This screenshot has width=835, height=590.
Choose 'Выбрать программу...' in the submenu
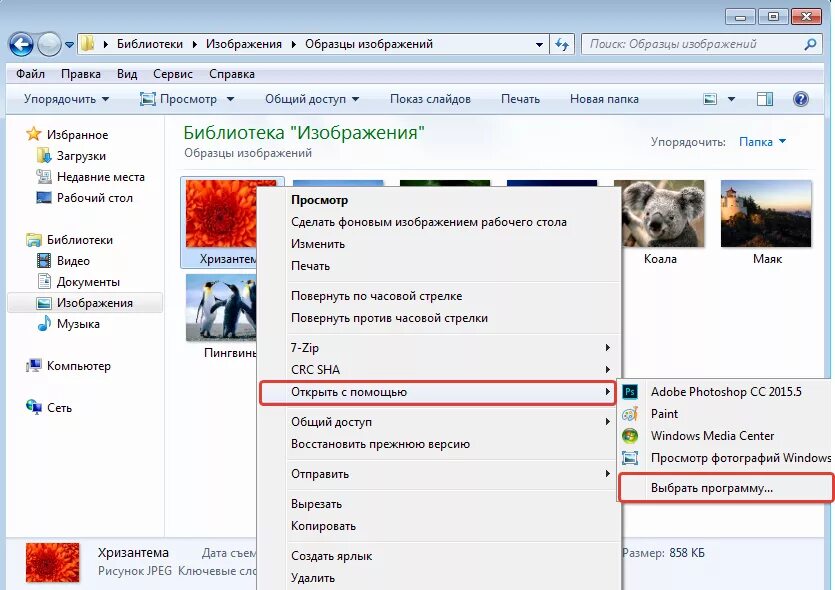725,488
